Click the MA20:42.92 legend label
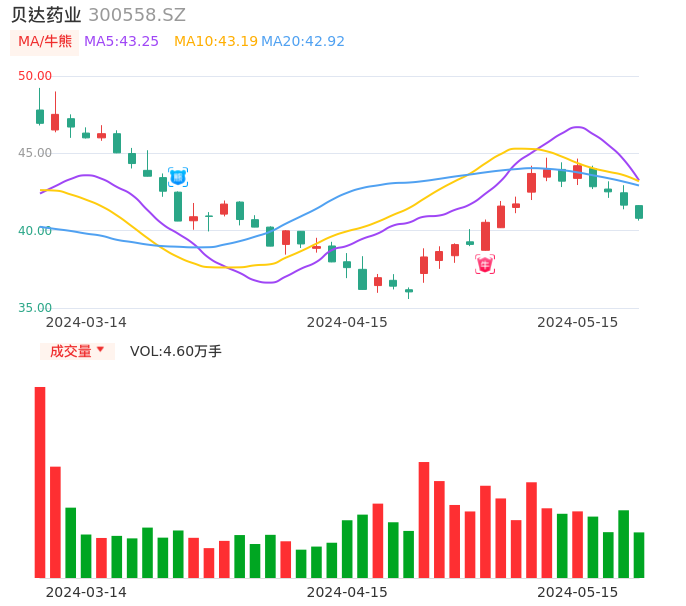The height and width of the screenshot is (606, 686). pos(303,42)
